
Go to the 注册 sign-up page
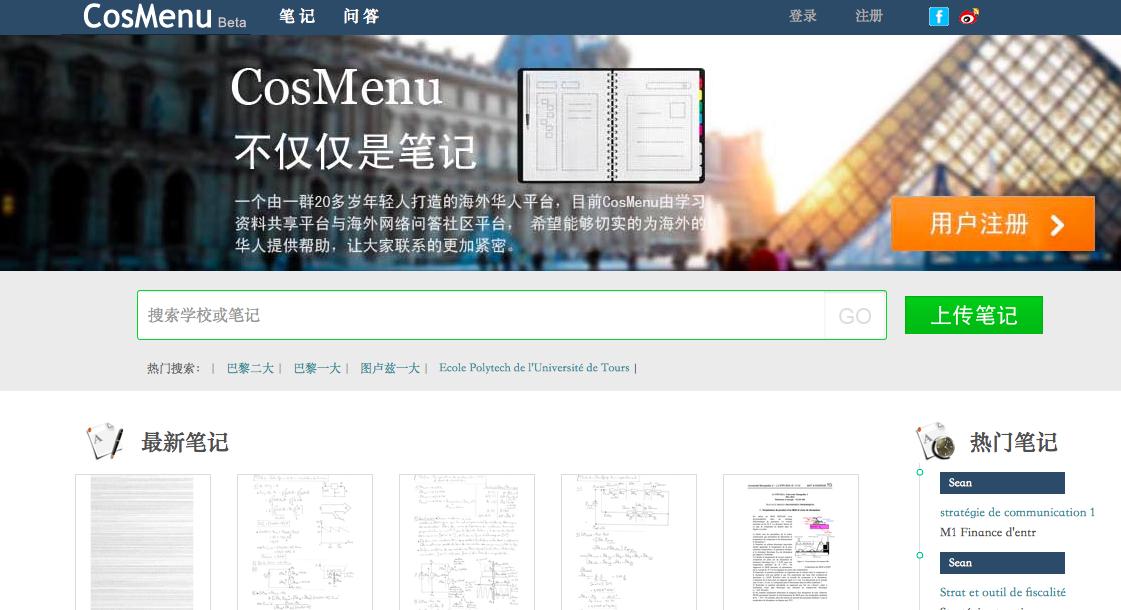[869, 16]
